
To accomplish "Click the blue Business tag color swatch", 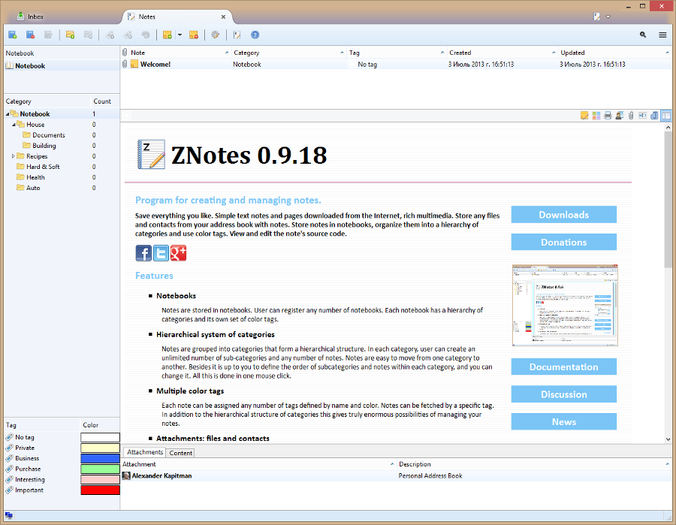I will tap(100, 459).
